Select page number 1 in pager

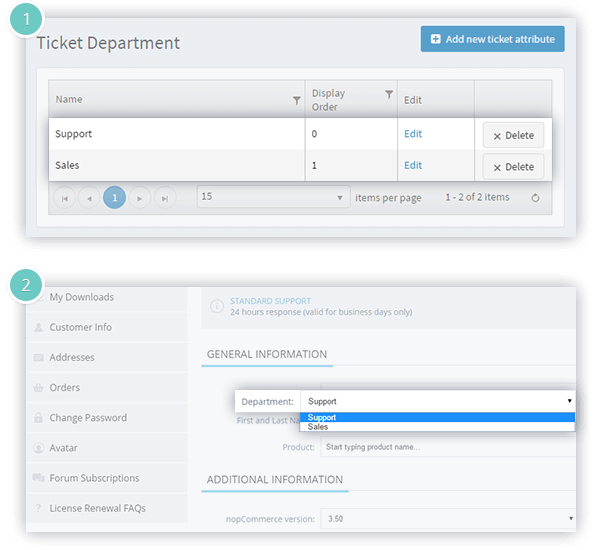coord(114,198)
